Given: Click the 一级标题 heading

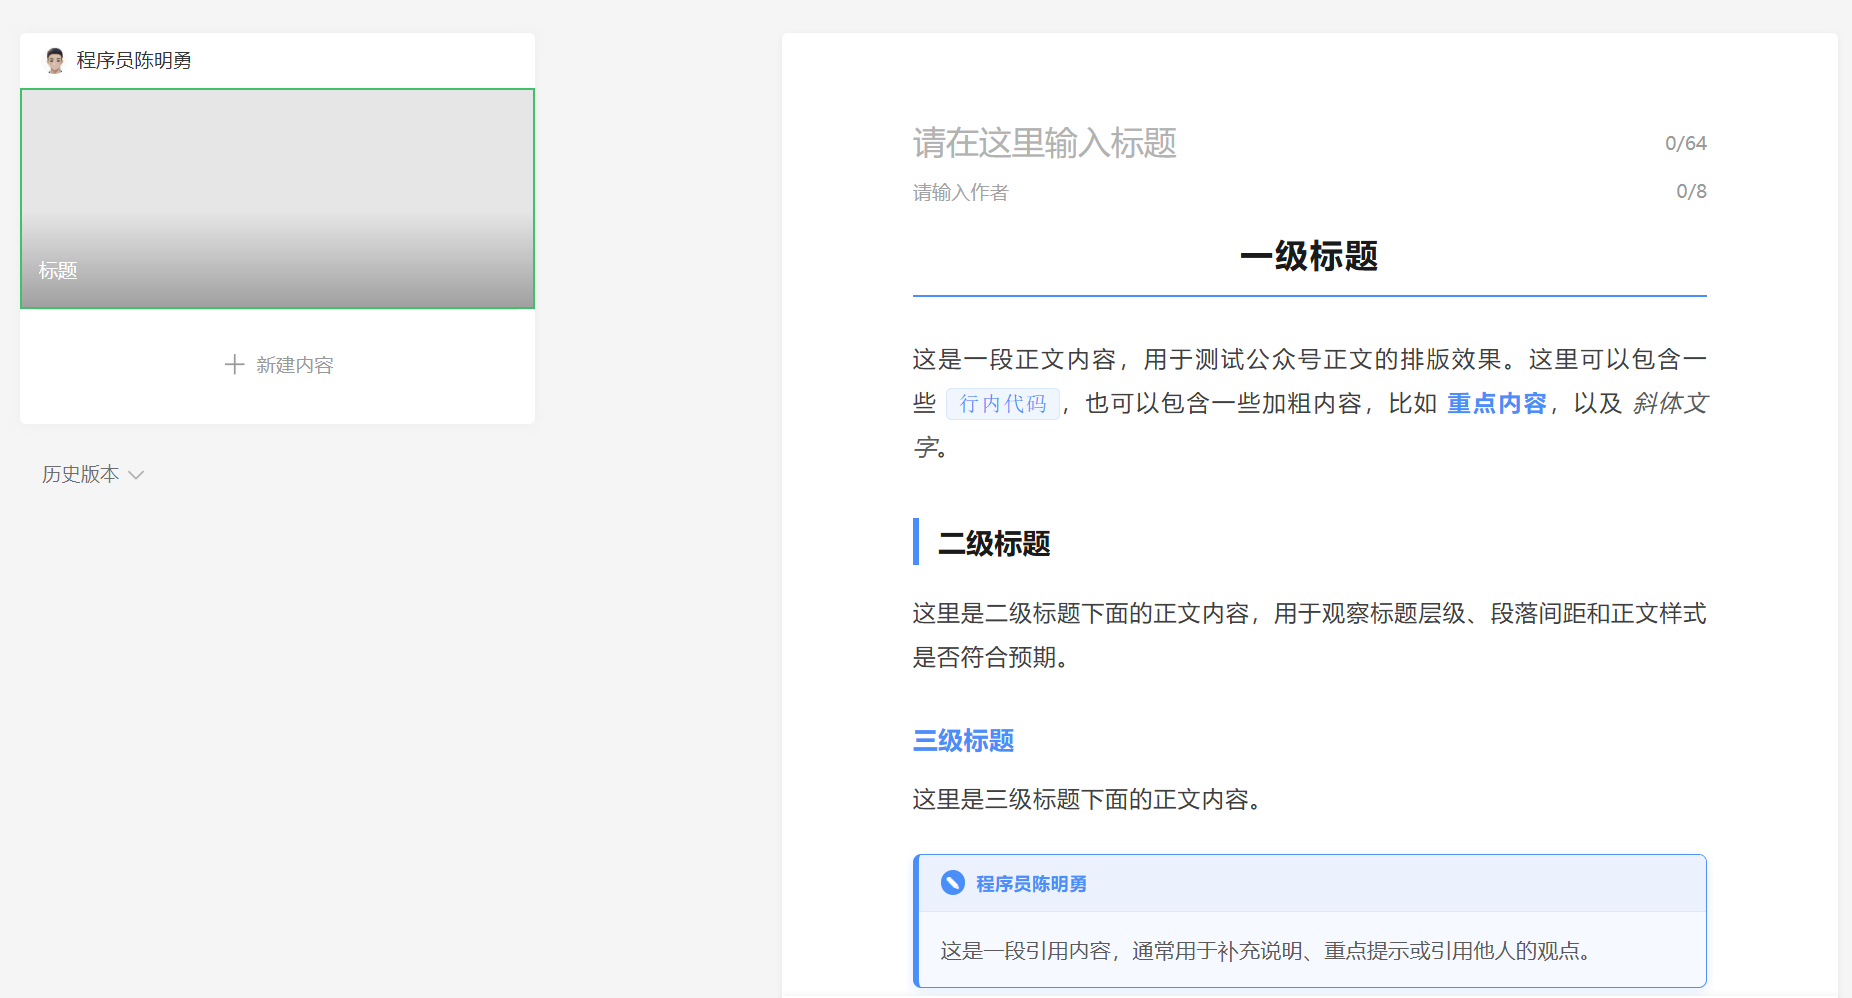Looking at the screenshot, I should pyautogui.click(x=1309, y=256).
